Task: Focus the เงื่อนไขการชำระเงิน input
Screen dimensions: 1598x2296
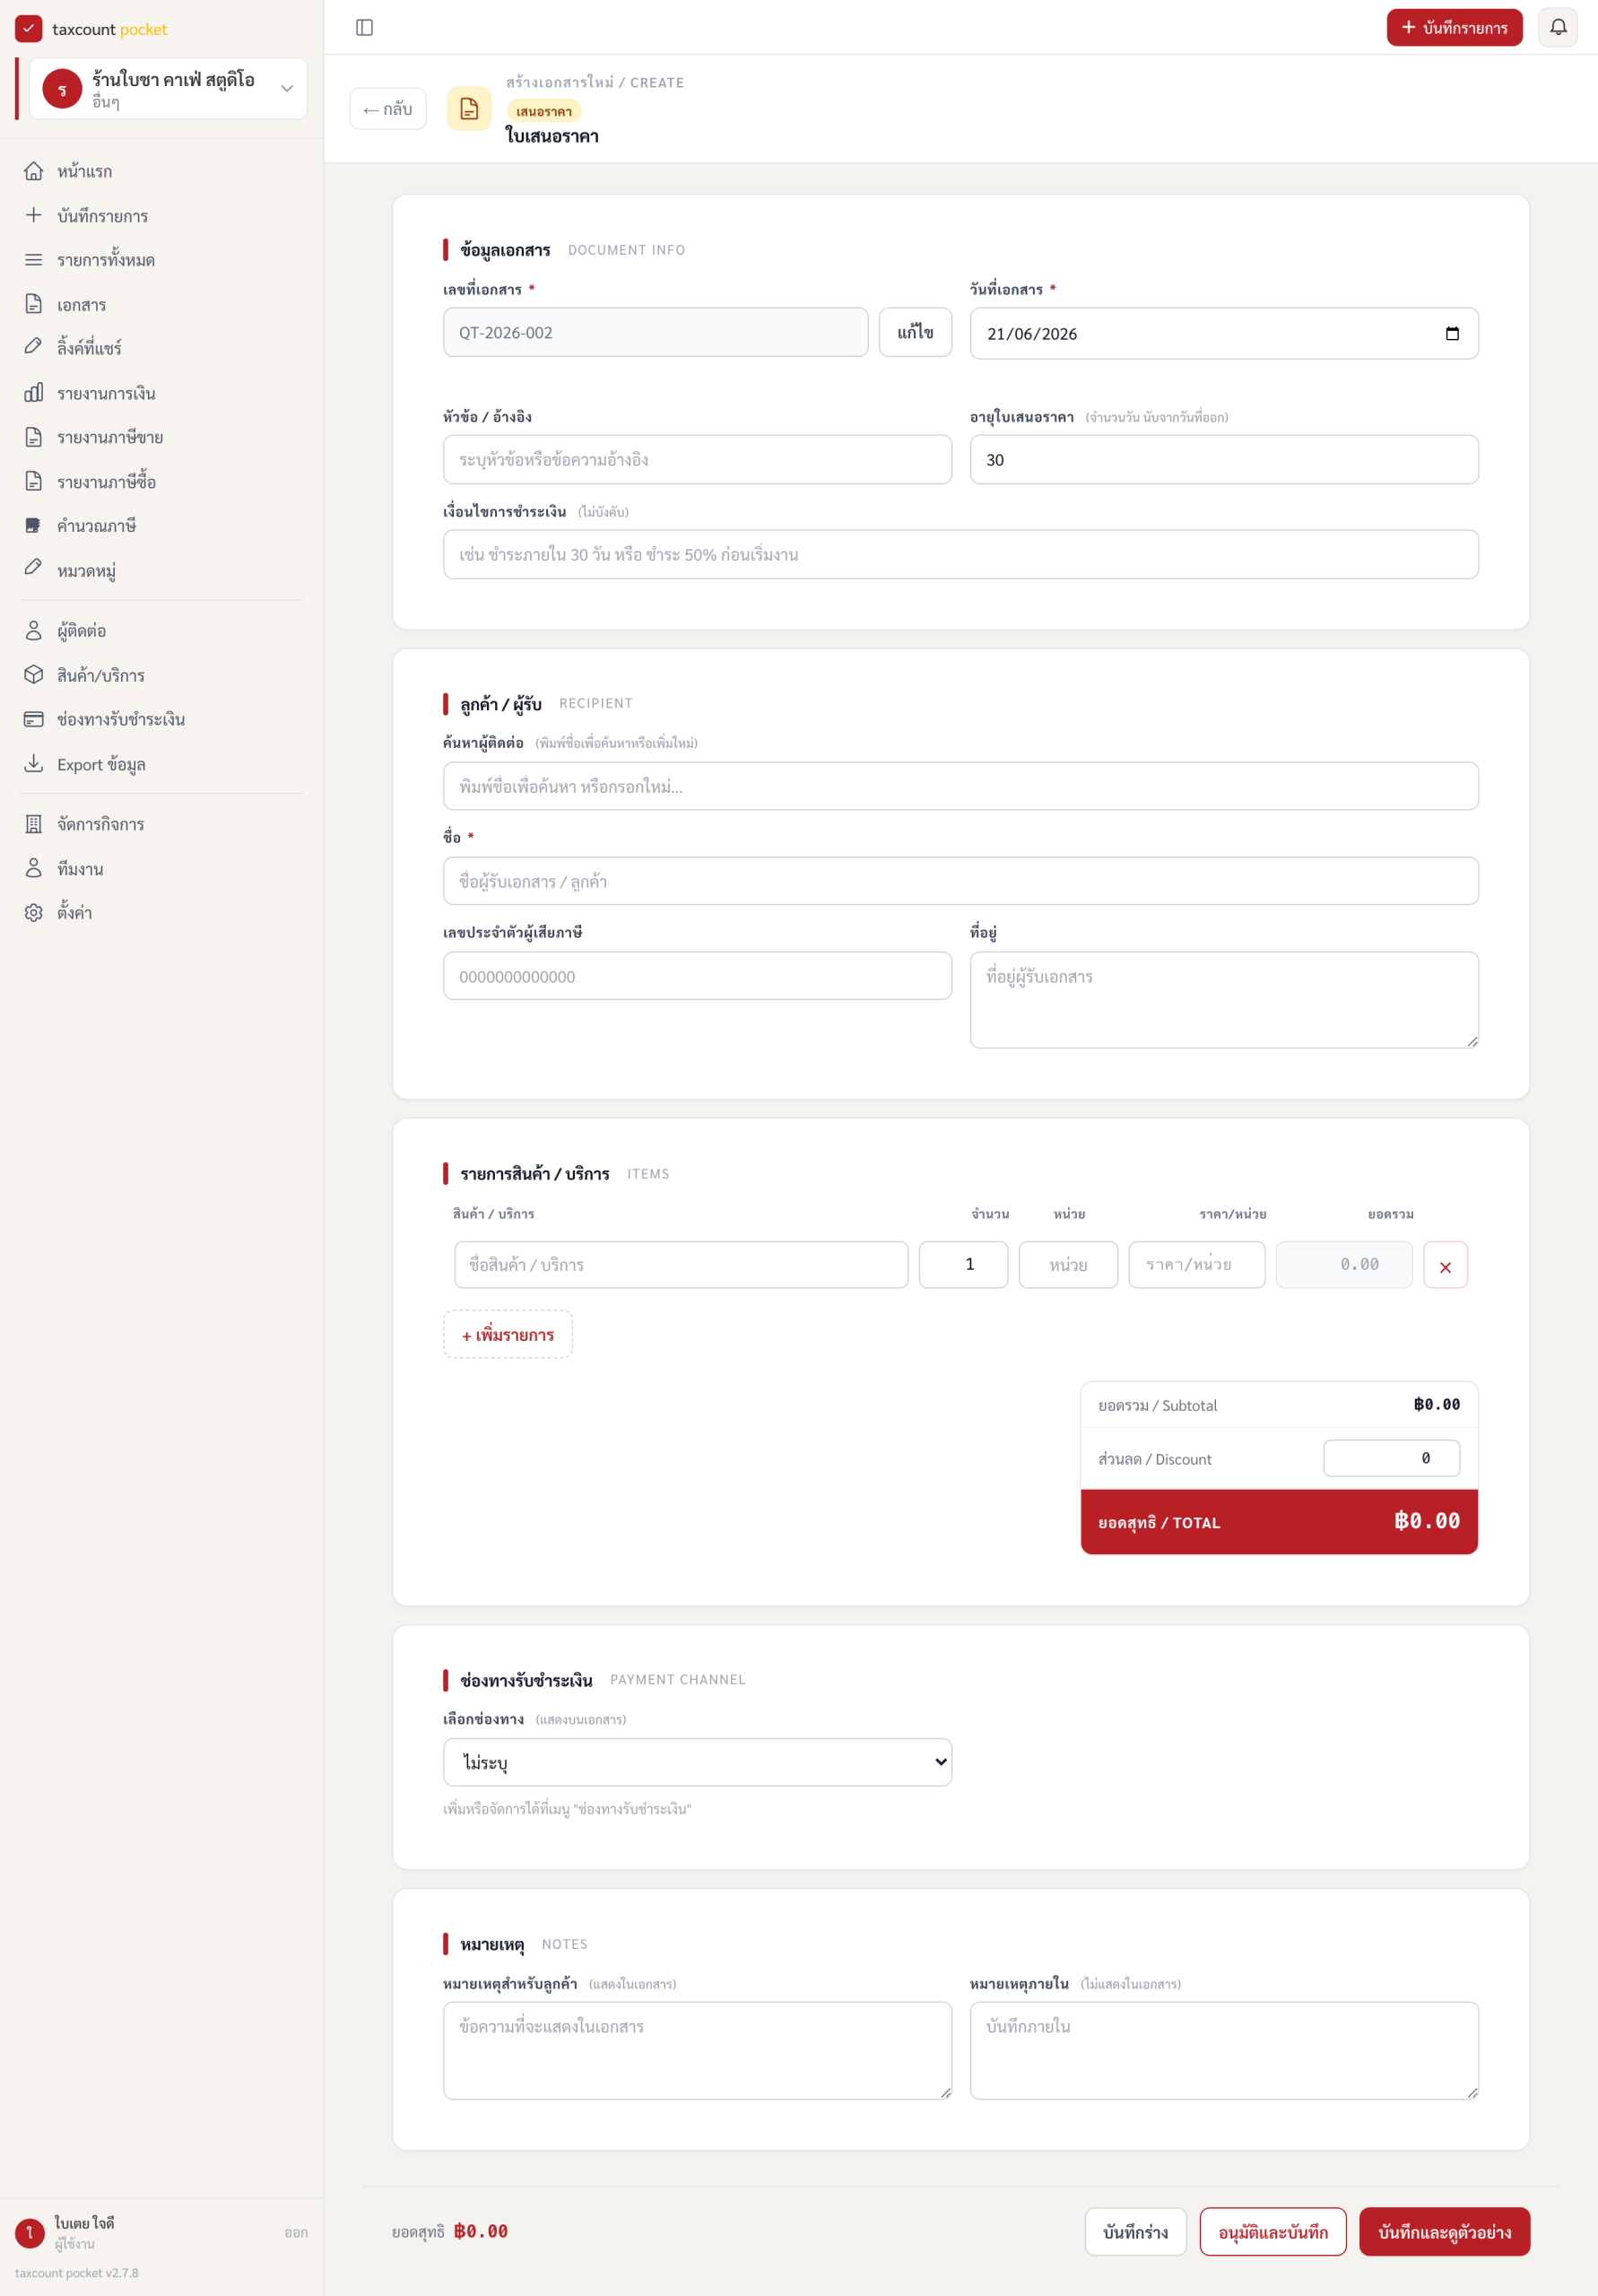Action: pos(960,555)
